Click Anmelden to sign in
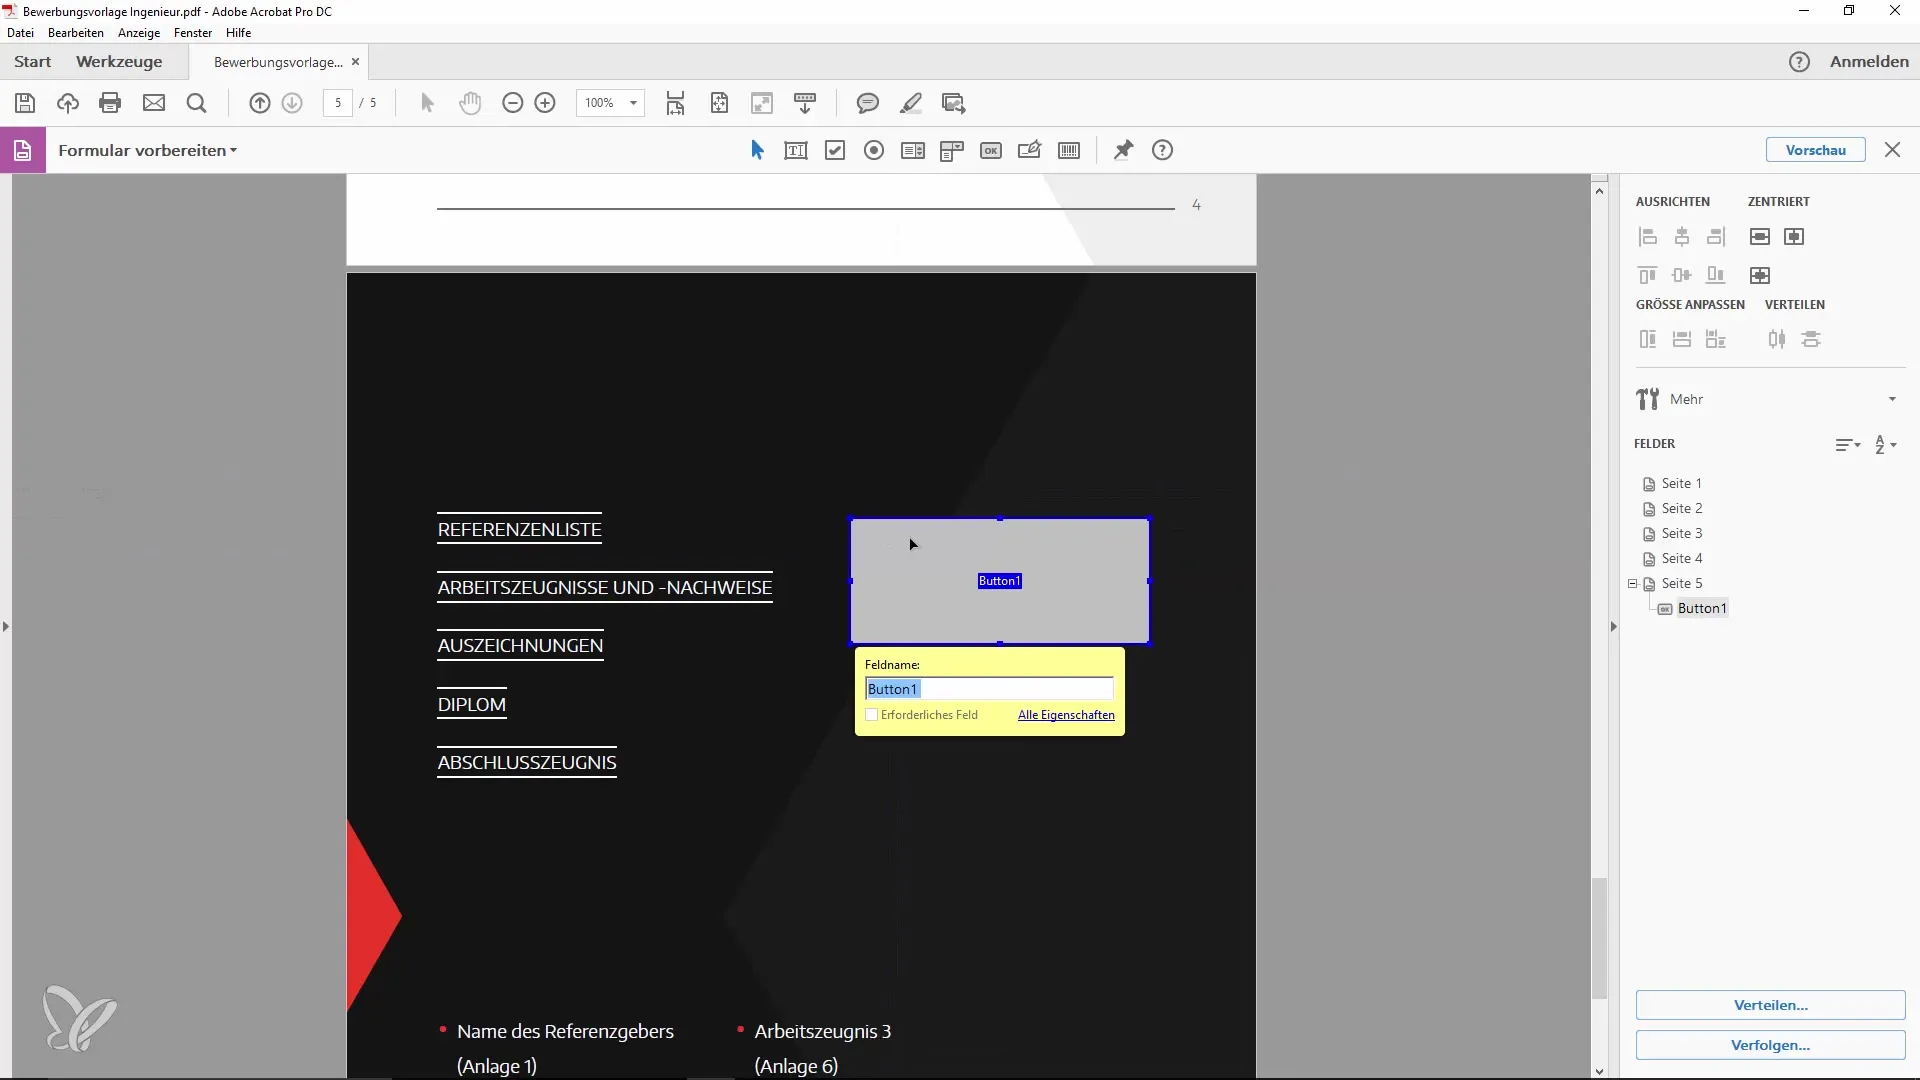 click(1869, 62)
